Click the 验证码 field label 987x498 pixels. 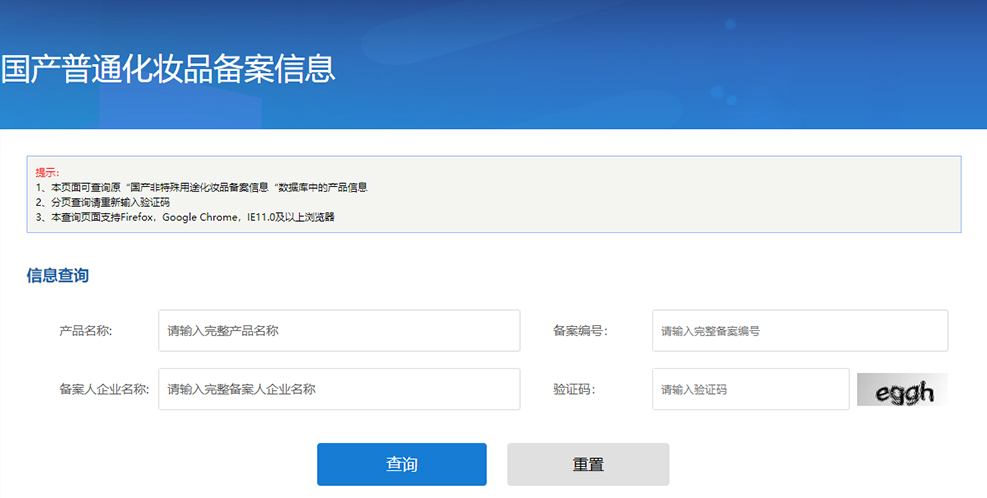tap(574, 389)
